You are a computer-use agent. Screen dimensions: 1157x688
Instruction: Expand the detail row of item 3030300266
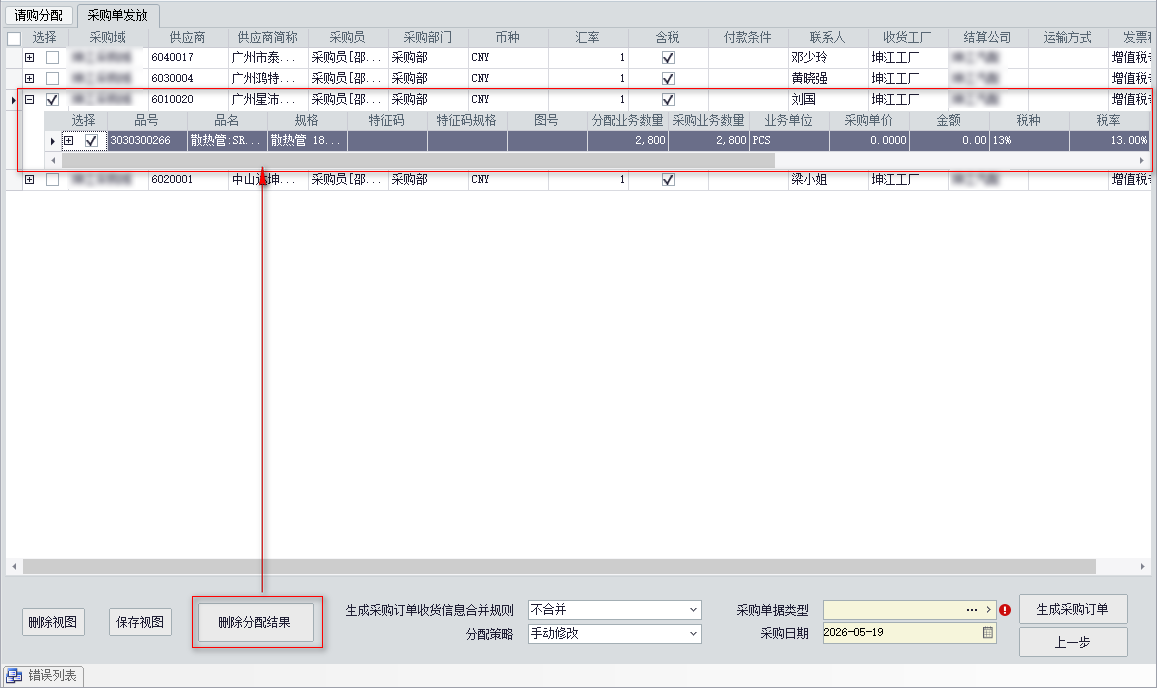69,140
